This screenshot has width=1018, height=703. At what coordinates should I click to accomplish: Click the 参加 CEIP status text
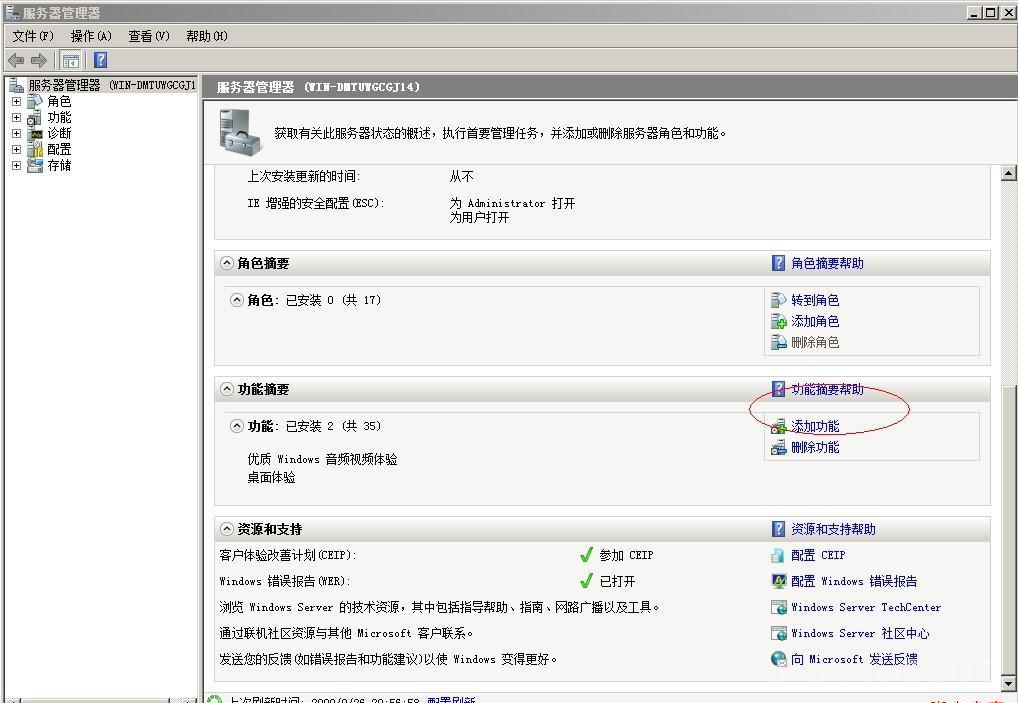click(626, 555)
